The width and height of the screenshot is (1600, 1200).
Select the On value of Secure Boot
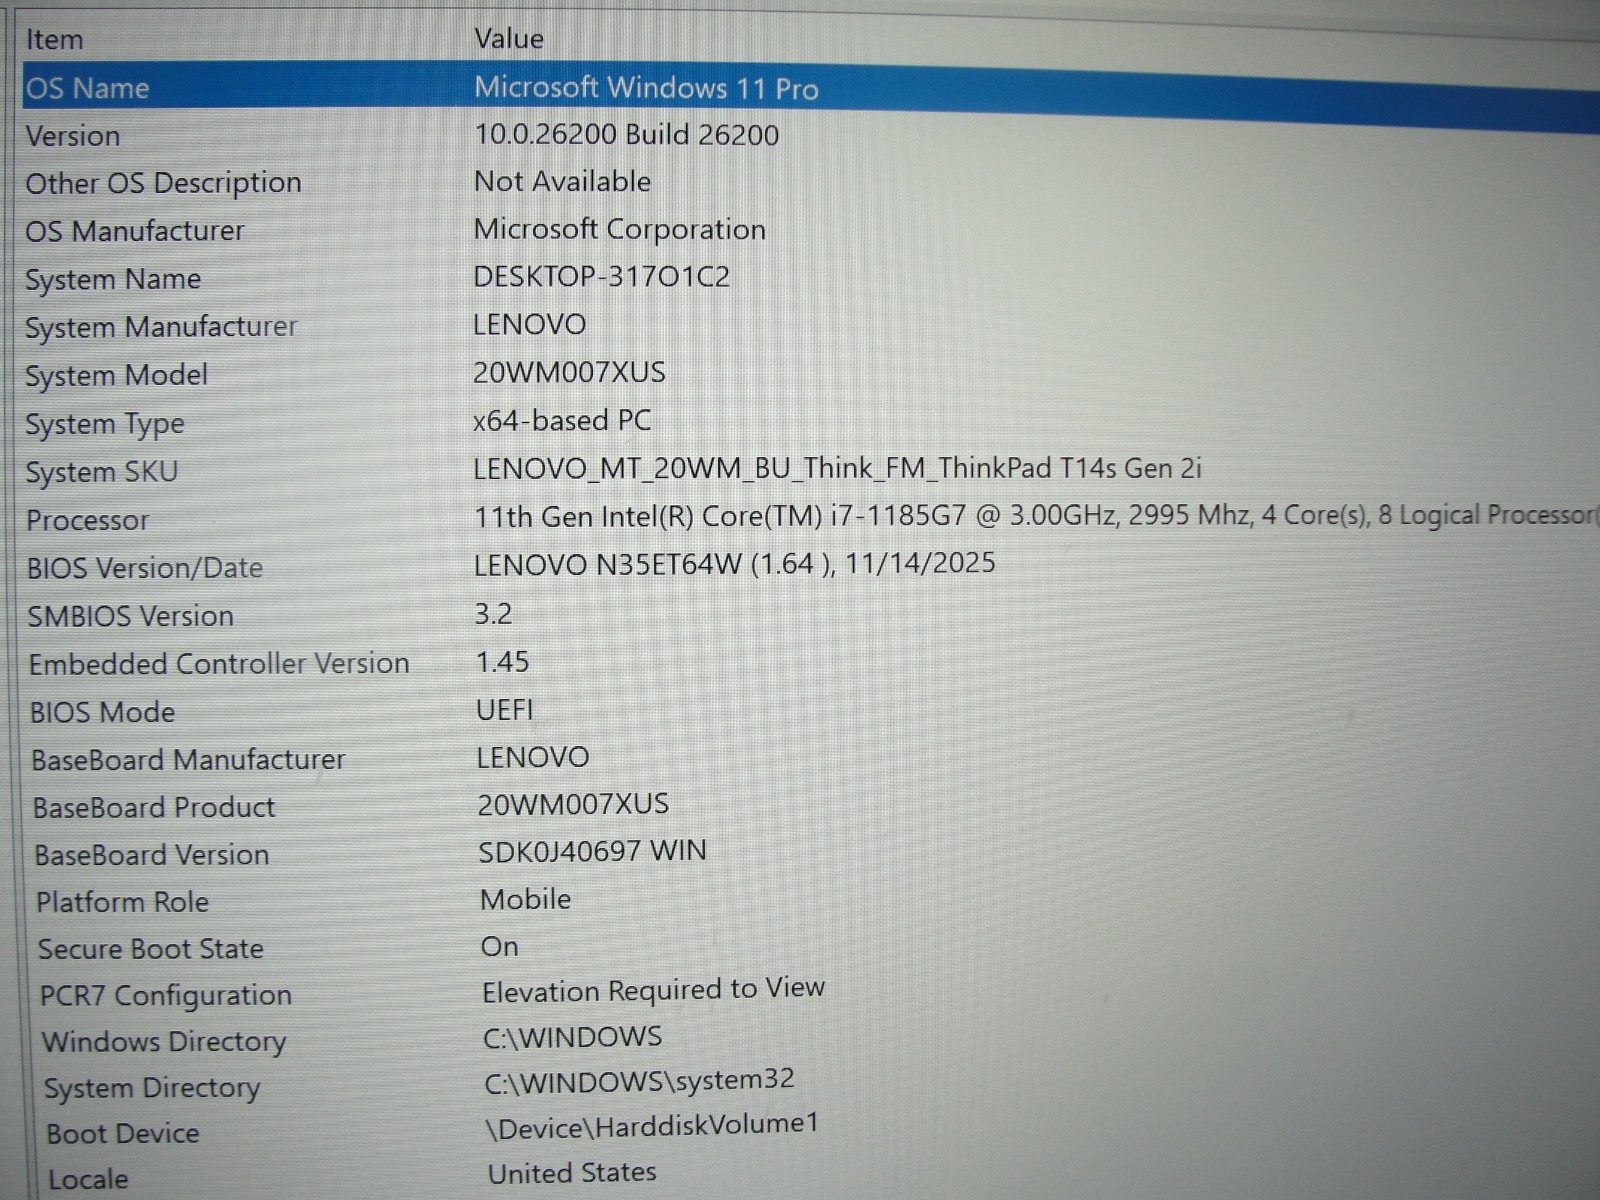click(x=499, y=946)
